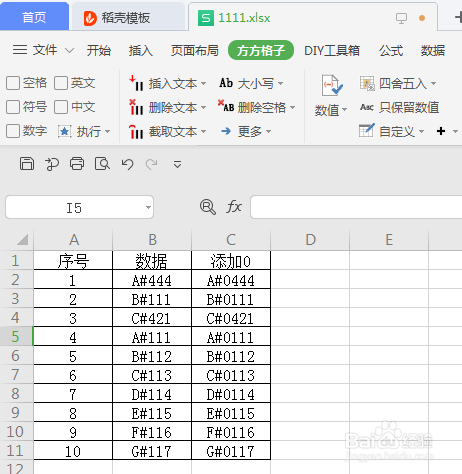The image size is (462, 474).
Task: Expand the 执行 dropdown arrow
Action: click(107, 131)
